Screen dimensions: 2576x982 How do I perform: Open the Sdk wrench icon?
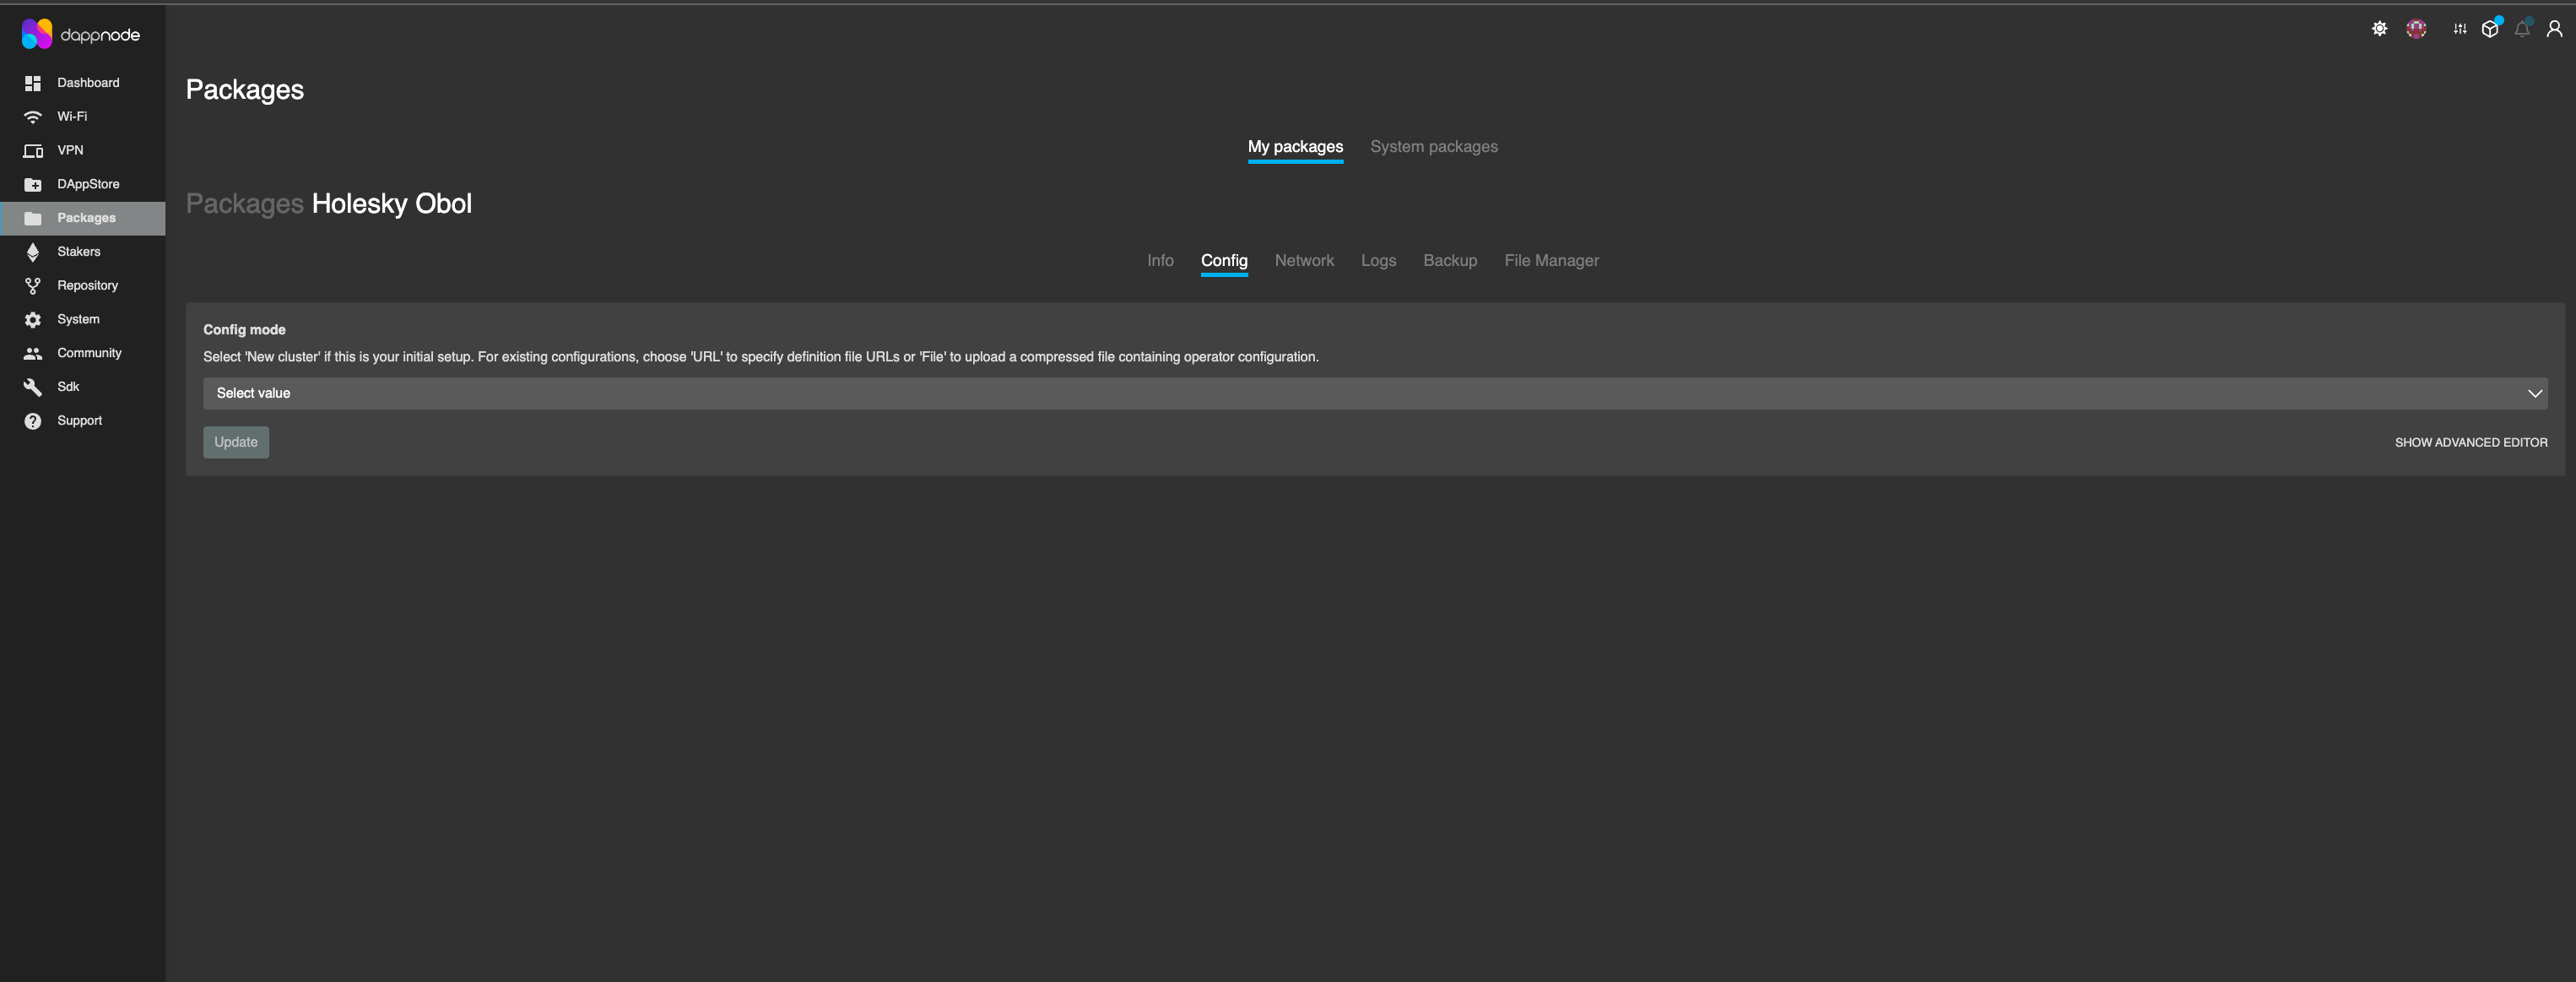tap(33, 386)
